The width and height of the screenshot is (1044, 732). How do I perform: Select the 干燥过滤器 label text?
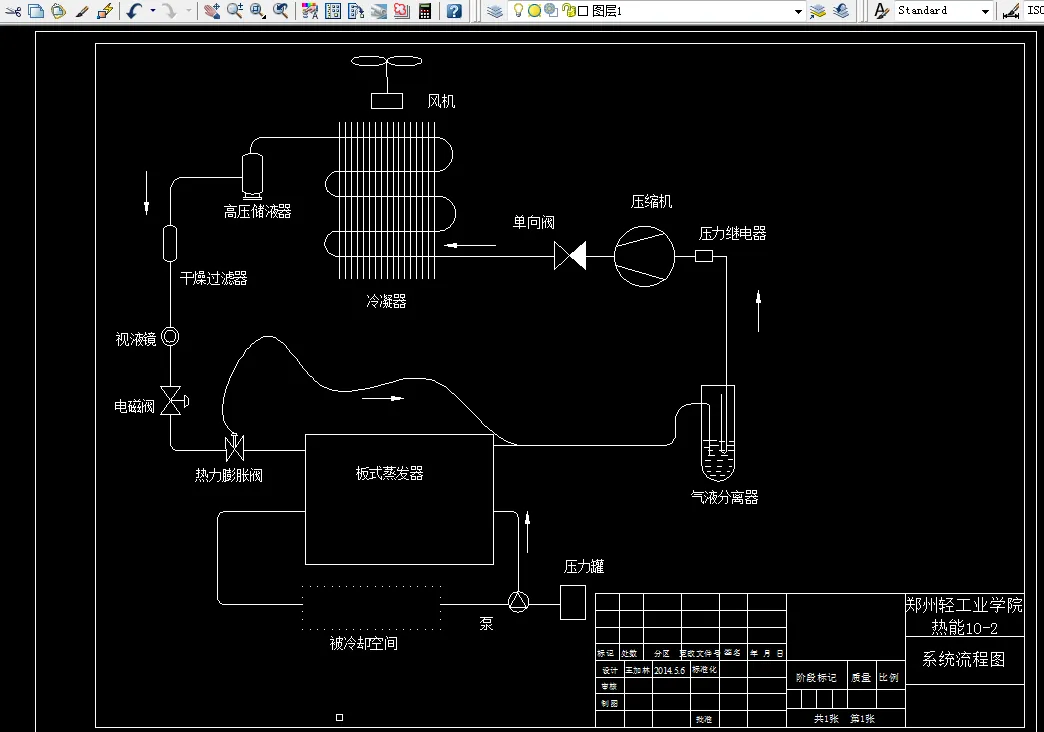pyautogui.click(x=214, y=278)
